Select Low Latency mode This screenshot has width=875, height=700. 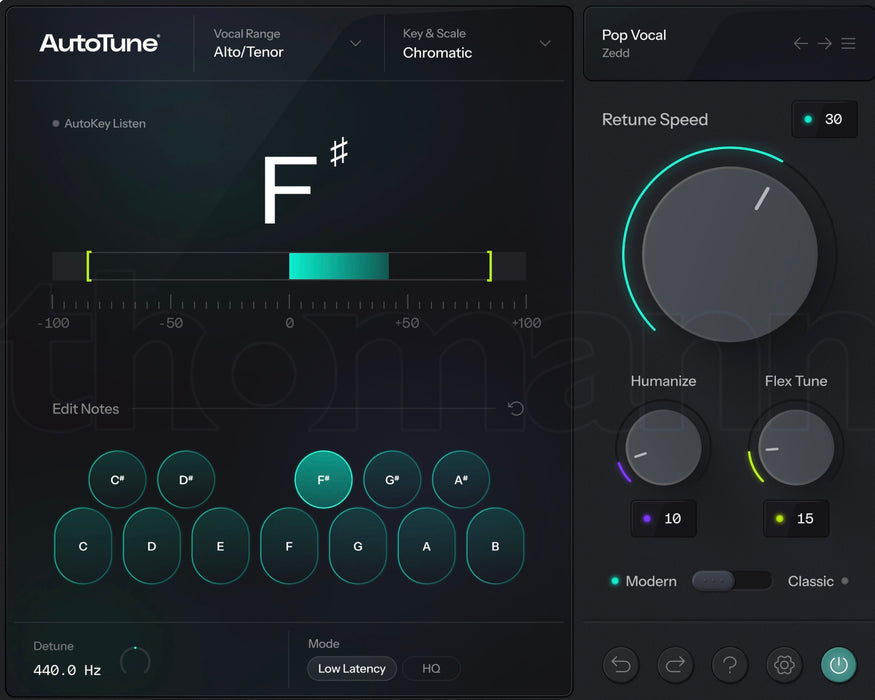[352, 668]
